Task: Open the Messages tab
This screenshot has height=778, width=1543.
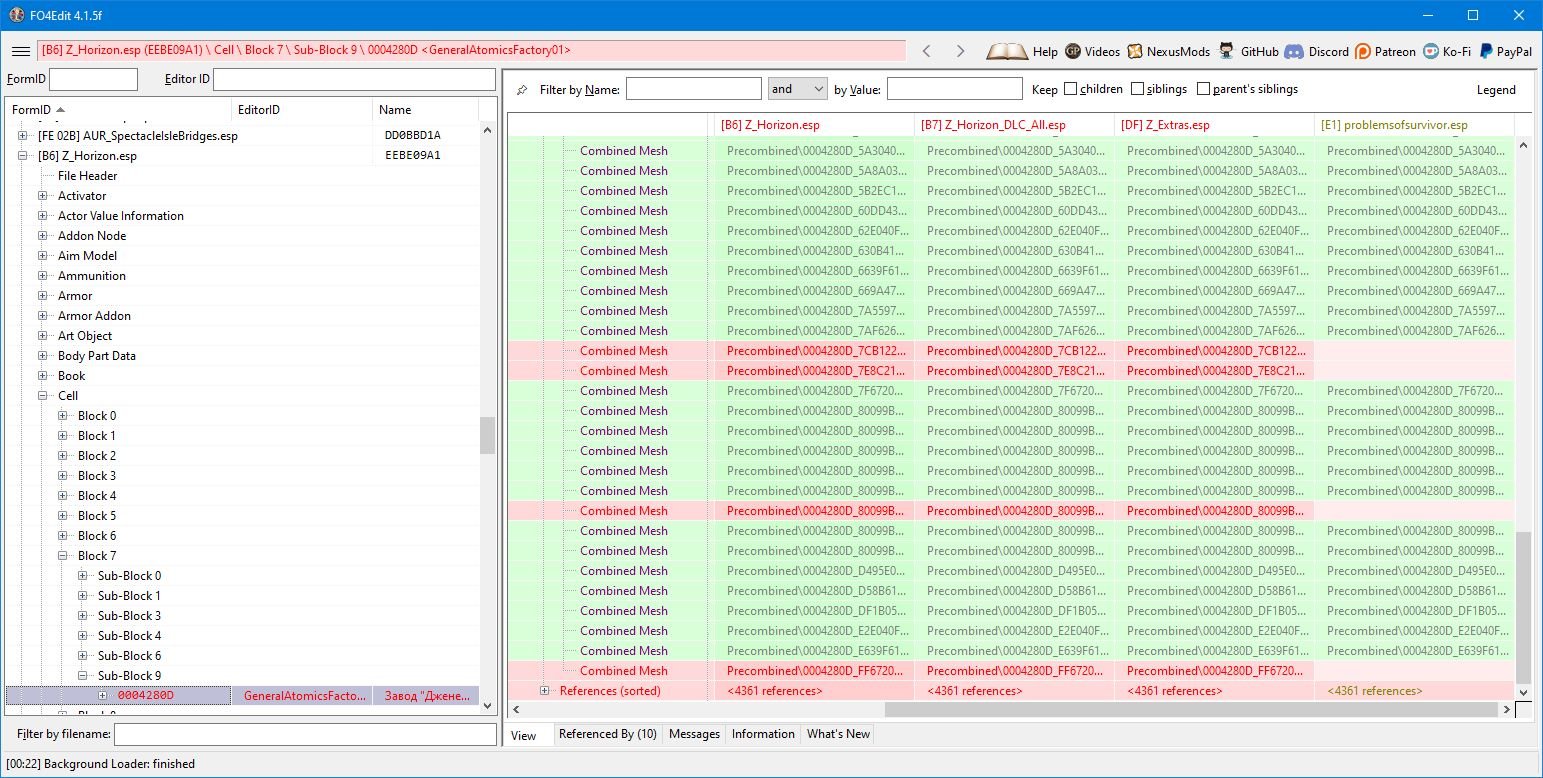Action: click(x=694, y=734)
